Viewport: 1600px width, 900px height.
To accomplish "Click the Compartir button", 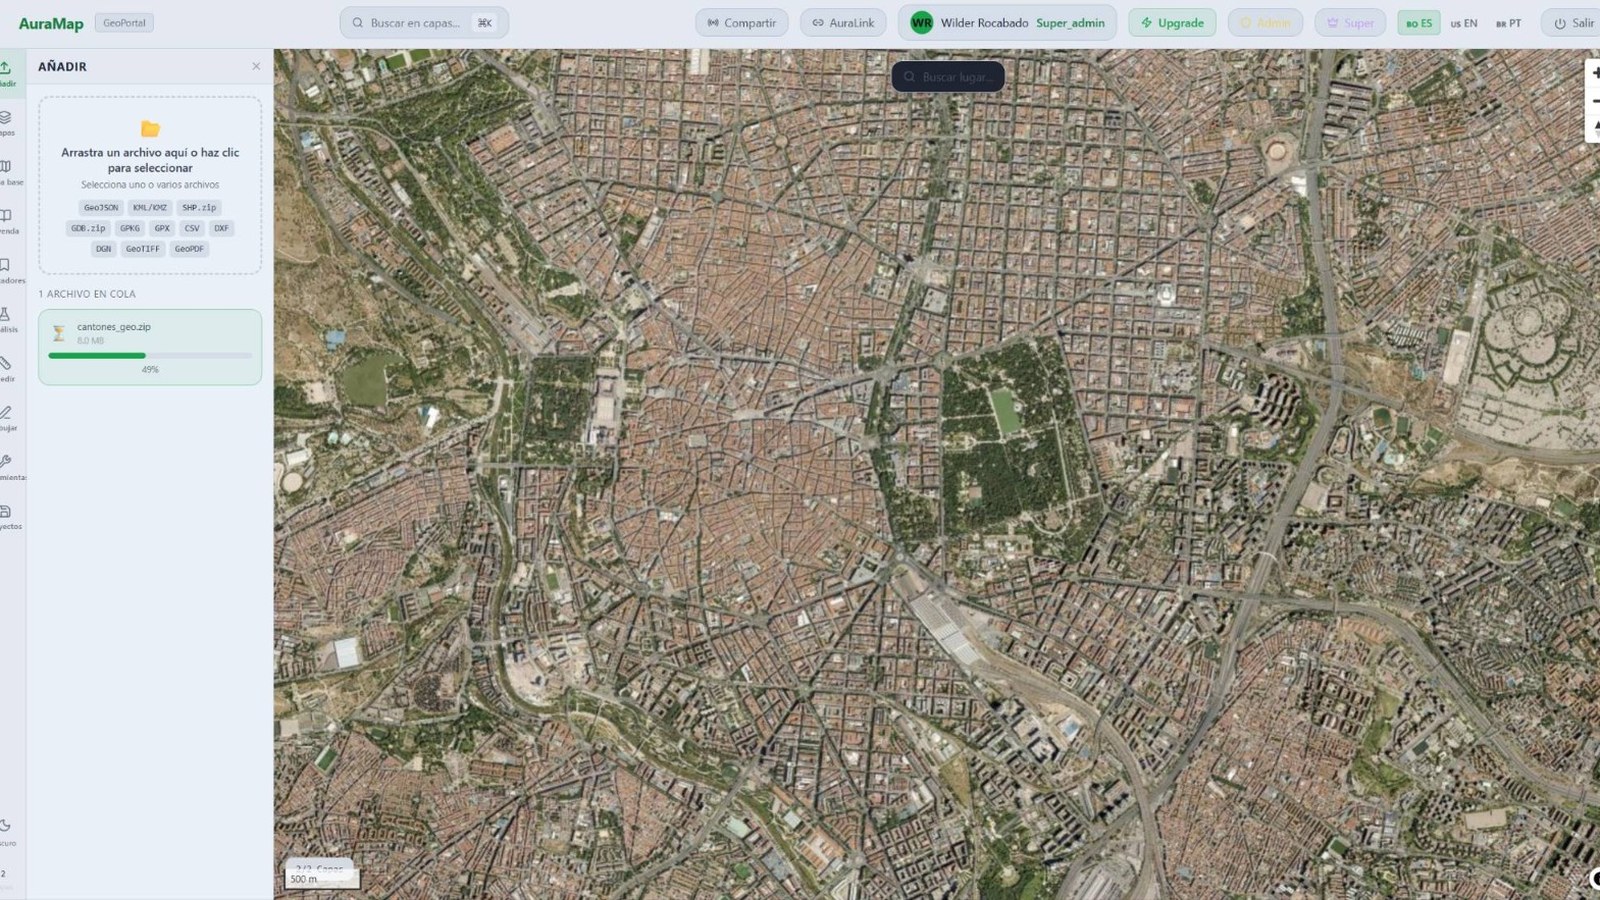I will (x=742, y=23).
